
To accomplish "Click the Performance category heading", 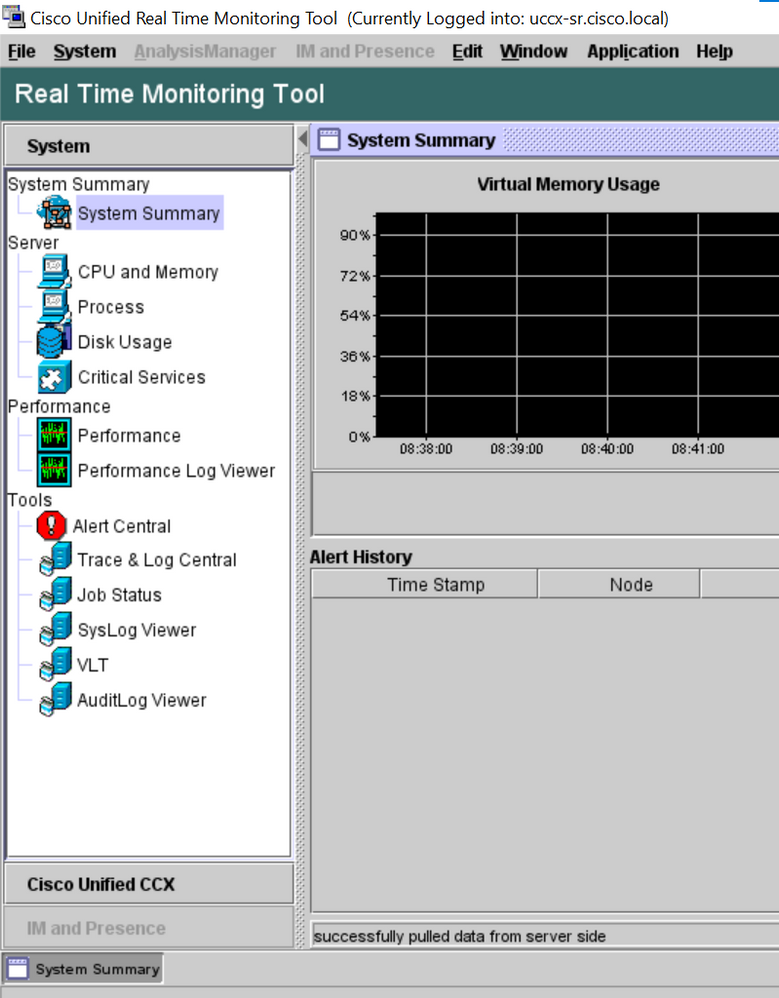I will pos(59,406).
